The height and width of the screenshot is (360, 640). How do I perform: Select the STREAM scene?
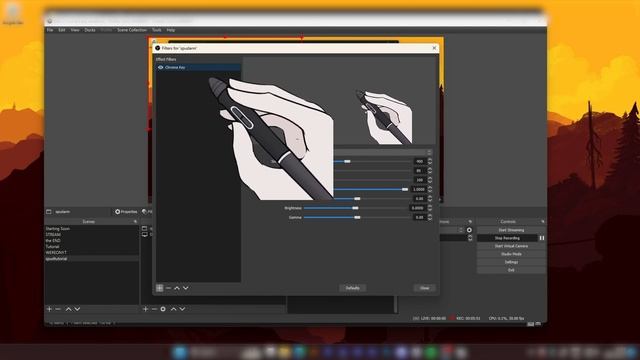(x=91, y=235)
